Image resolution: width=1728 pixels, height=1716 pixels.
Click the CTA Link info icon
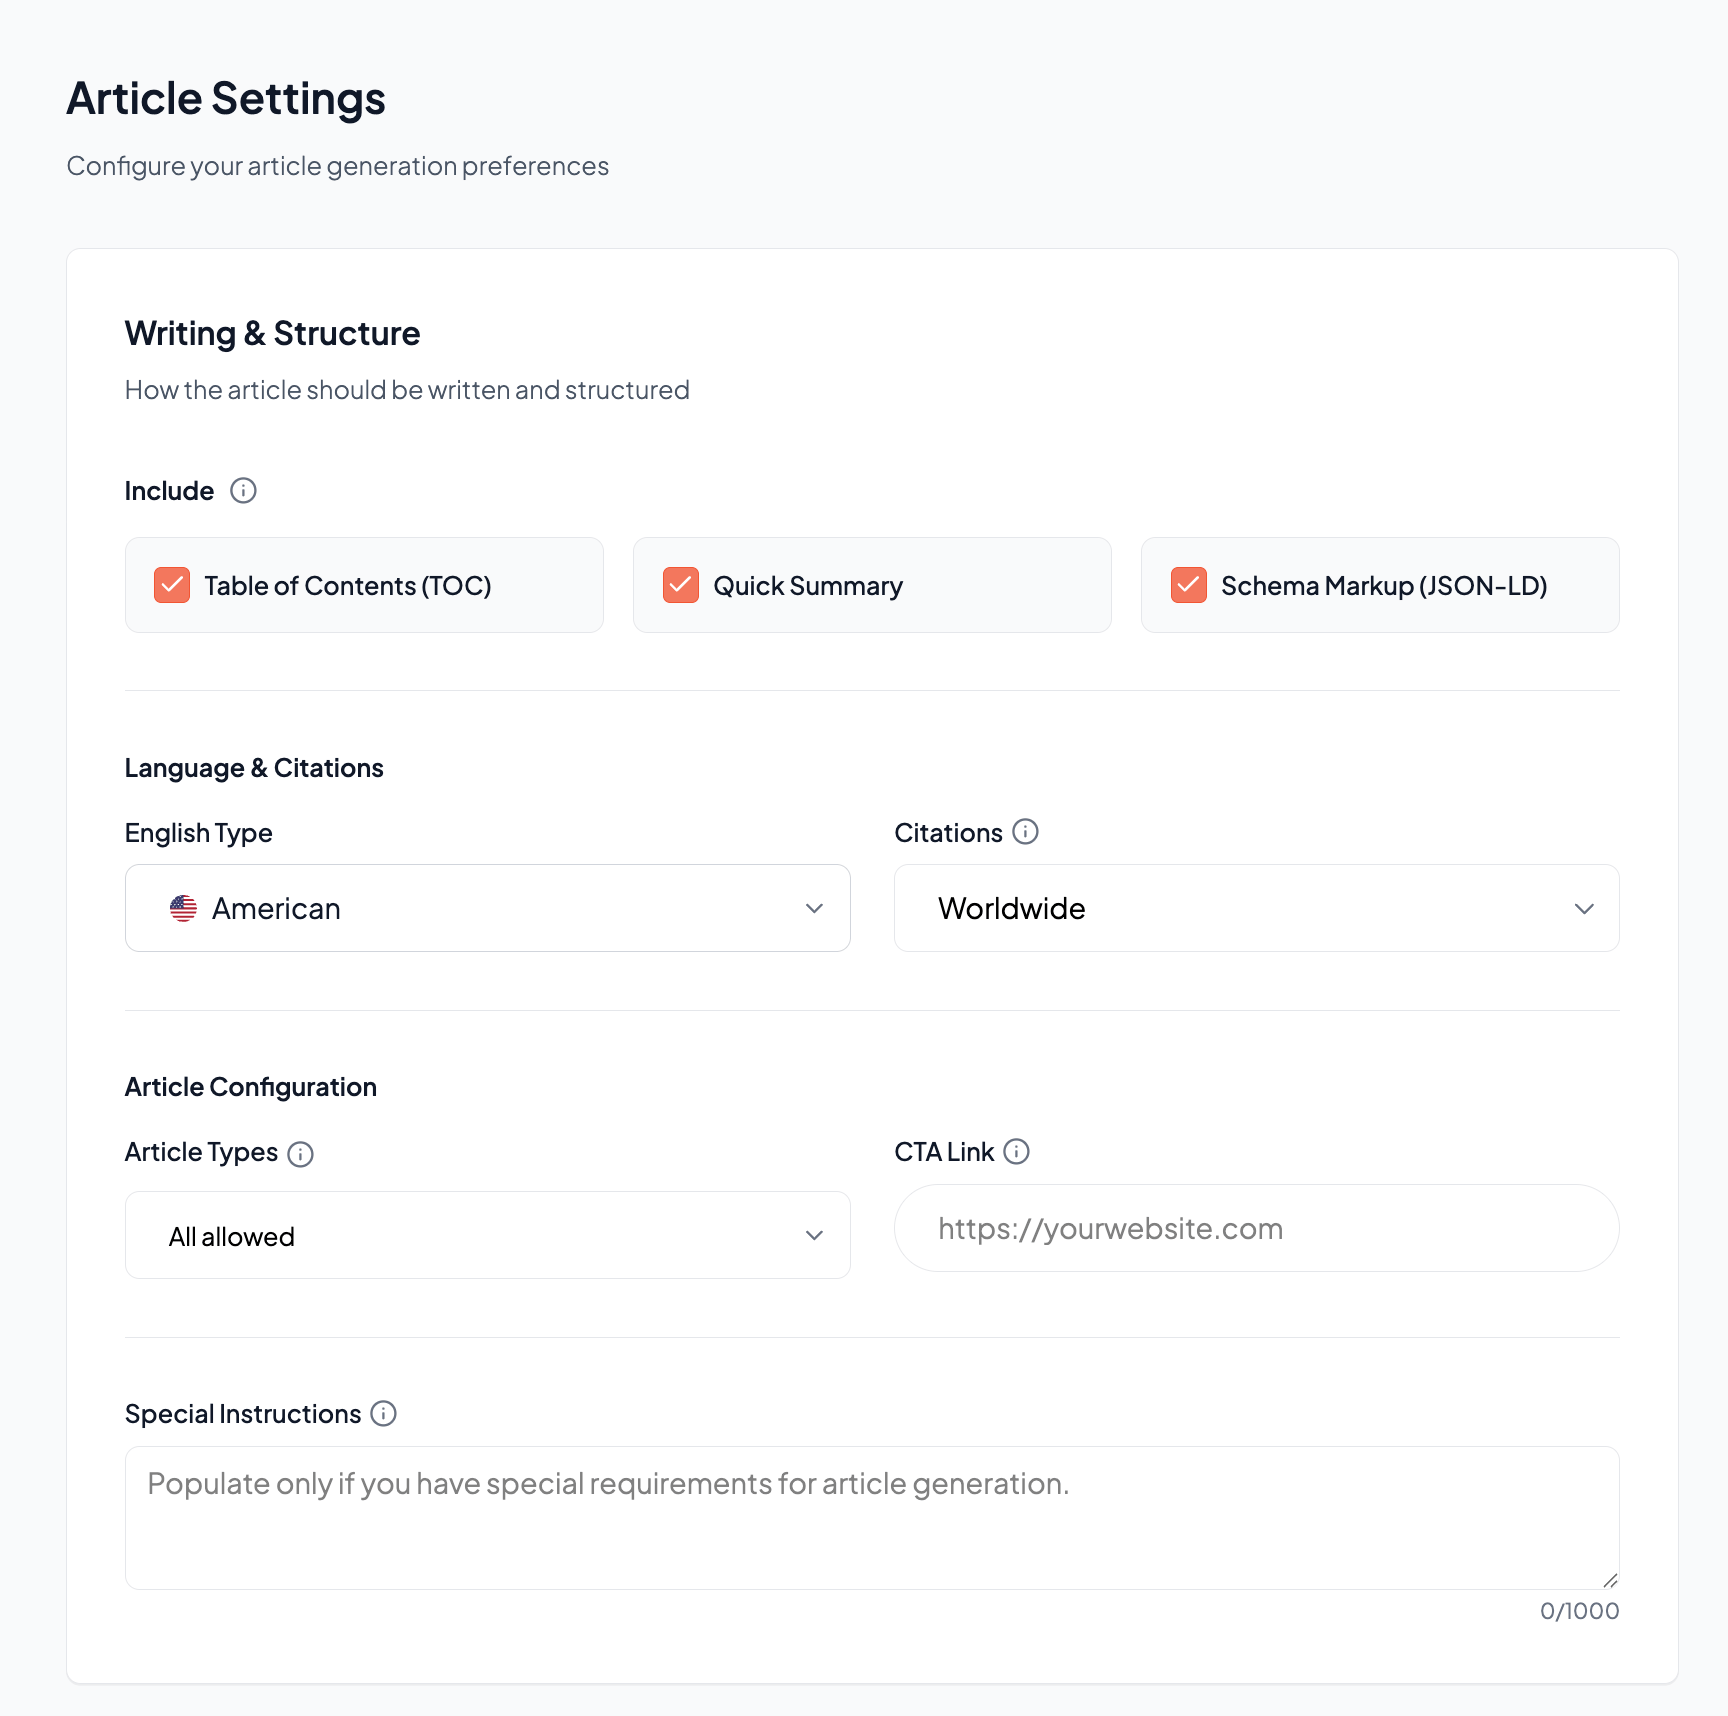(x=1016, y=1152)
